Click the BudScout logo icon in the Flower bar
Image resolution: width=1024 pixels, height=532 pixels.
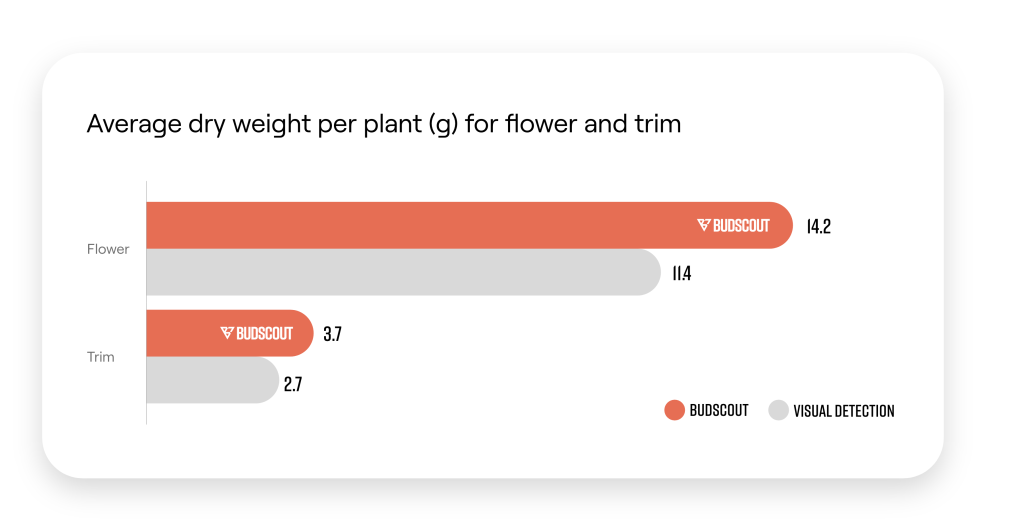[x=703, y=225]
